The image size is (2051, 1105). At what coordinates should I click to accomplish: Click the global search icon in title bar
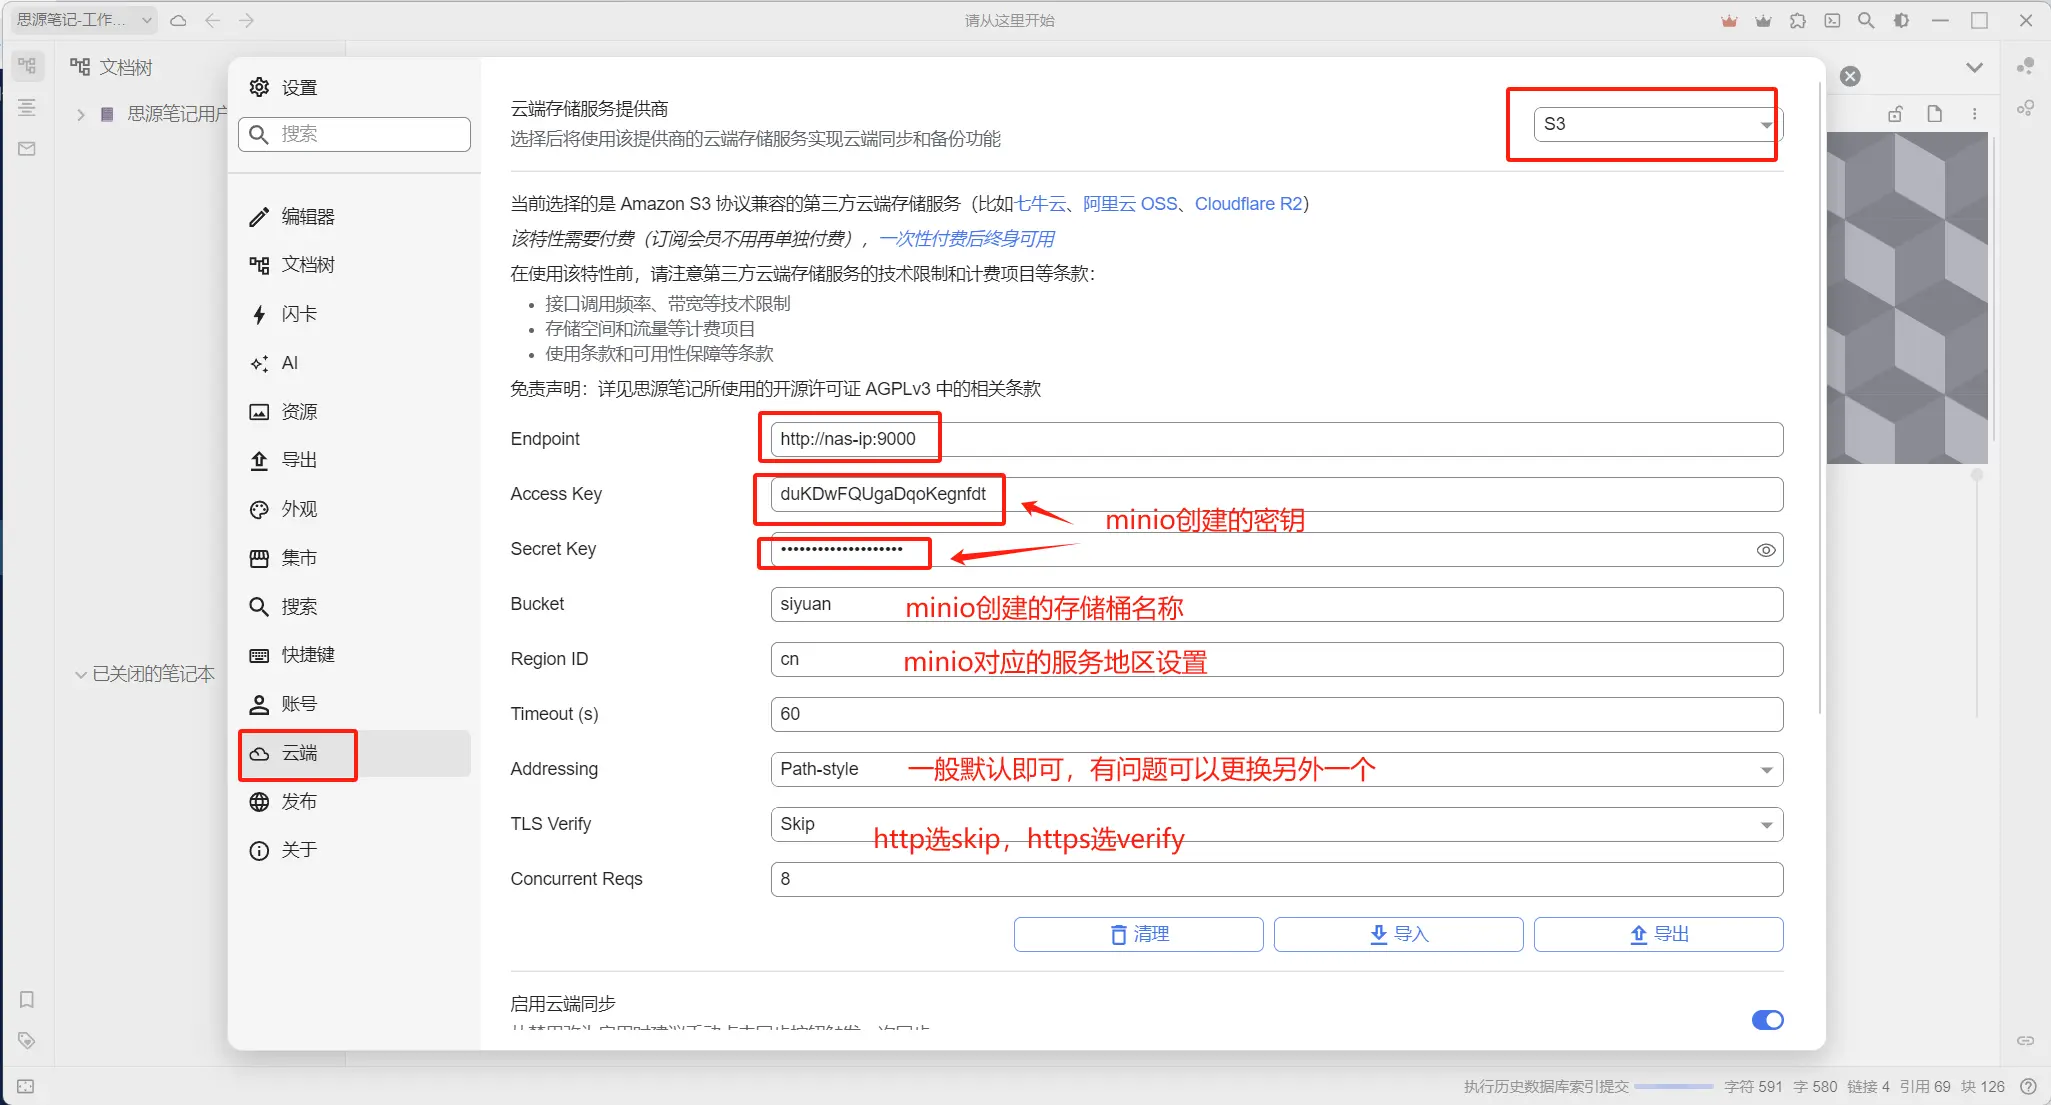tap(1866, 20)
